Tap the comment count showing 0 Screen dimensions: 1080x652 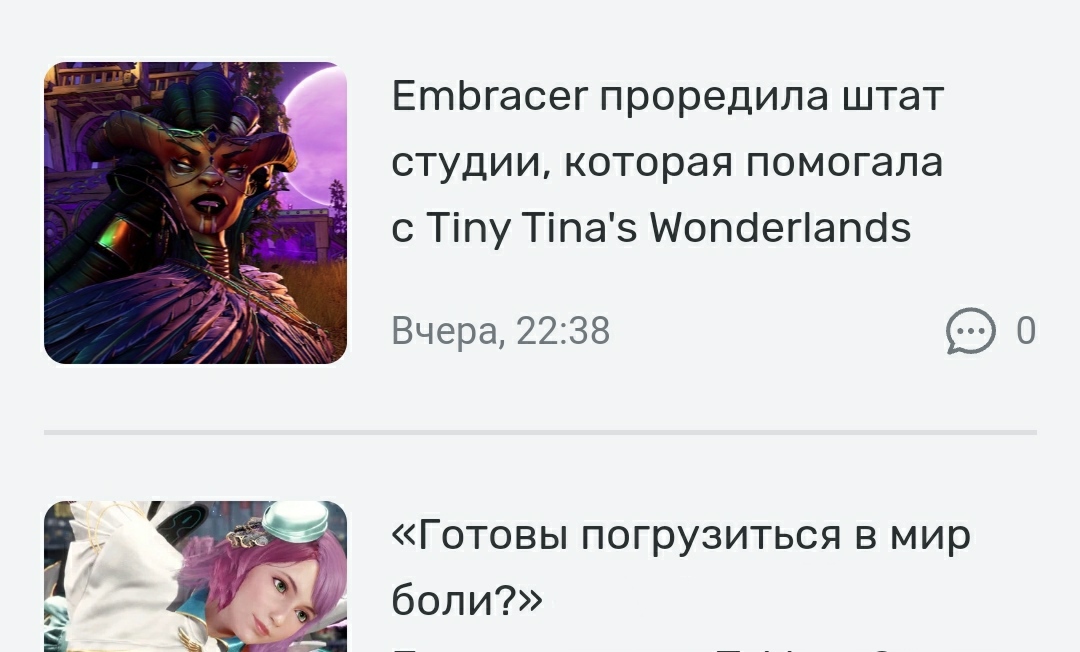(x=1026, y=330)
